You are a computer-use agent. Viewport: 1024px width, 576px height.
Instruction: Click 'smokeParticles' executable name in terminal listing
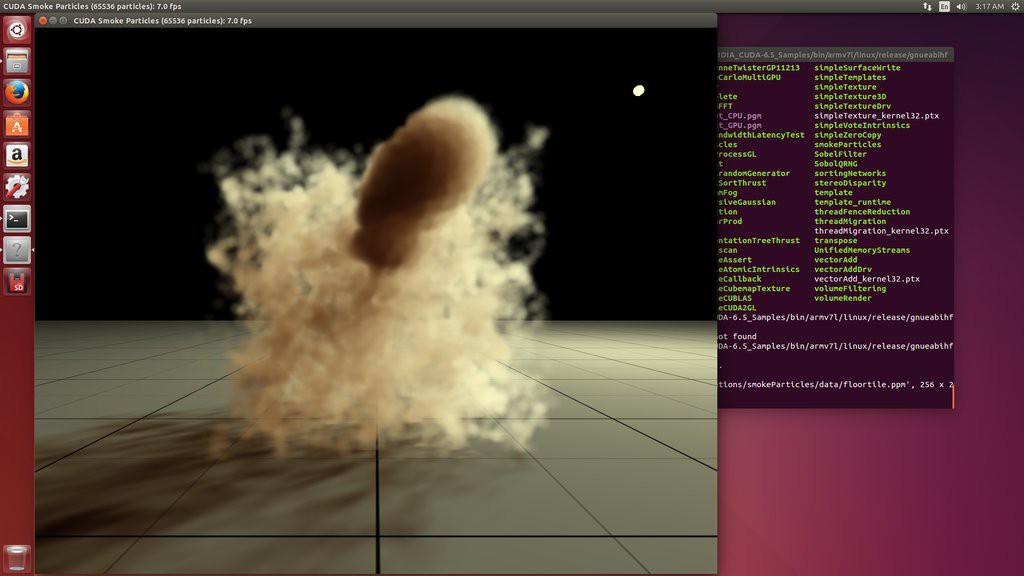coord(848,145)
